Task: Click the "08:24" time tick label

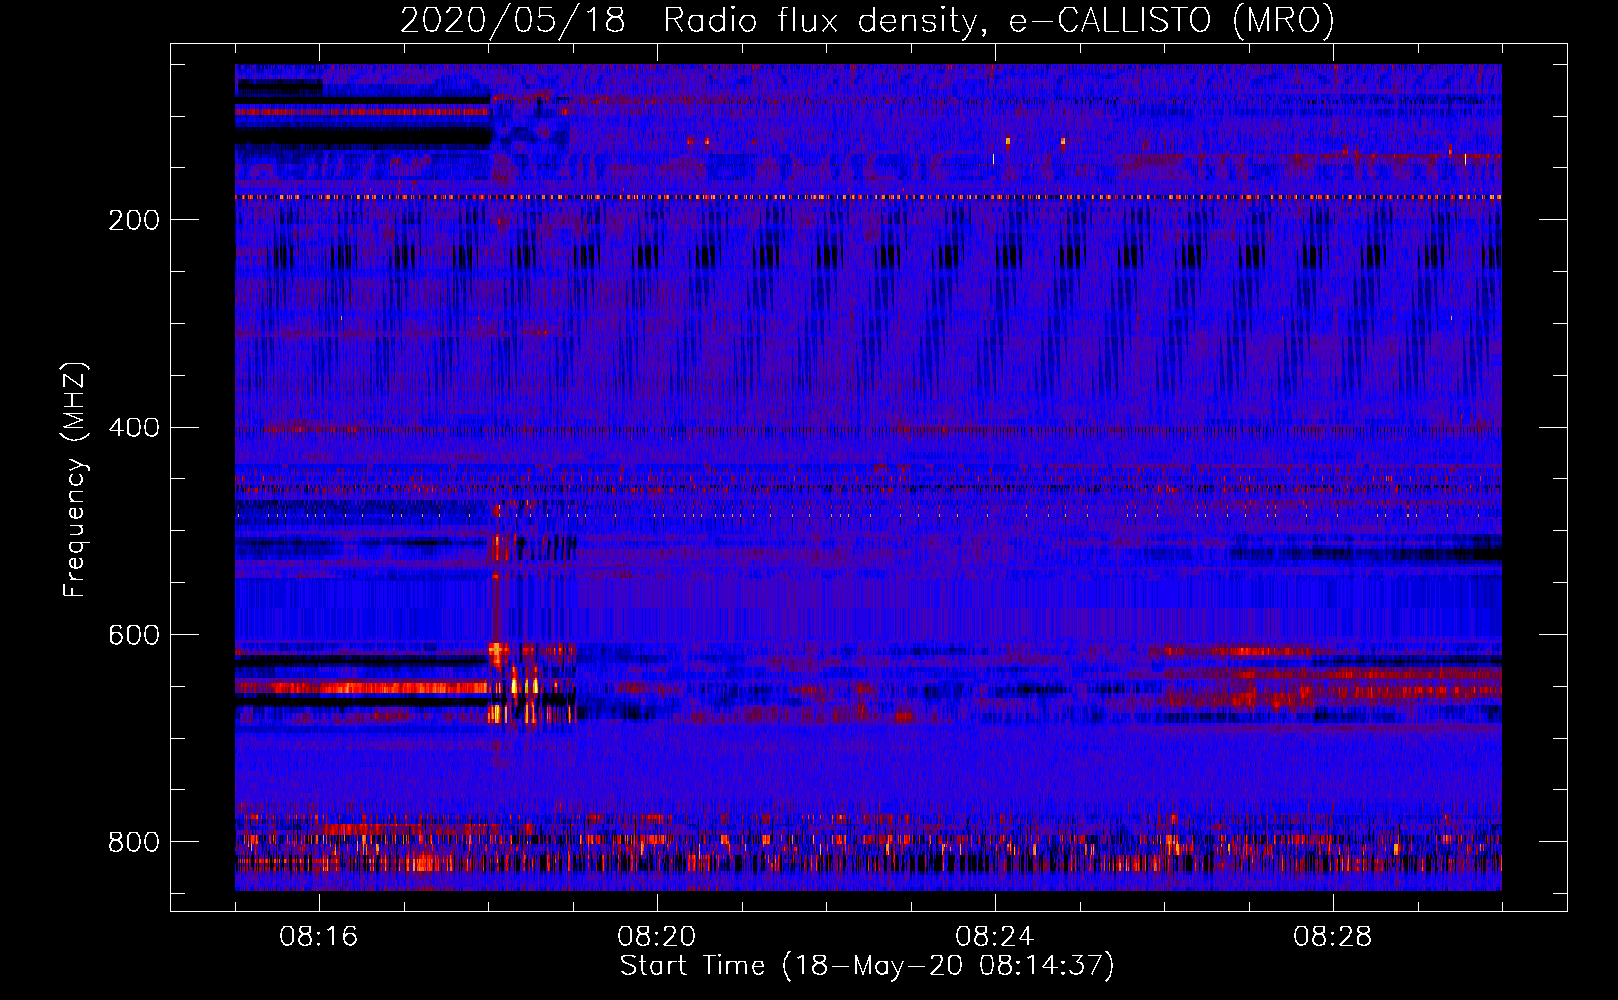Action: pos(995,937)
